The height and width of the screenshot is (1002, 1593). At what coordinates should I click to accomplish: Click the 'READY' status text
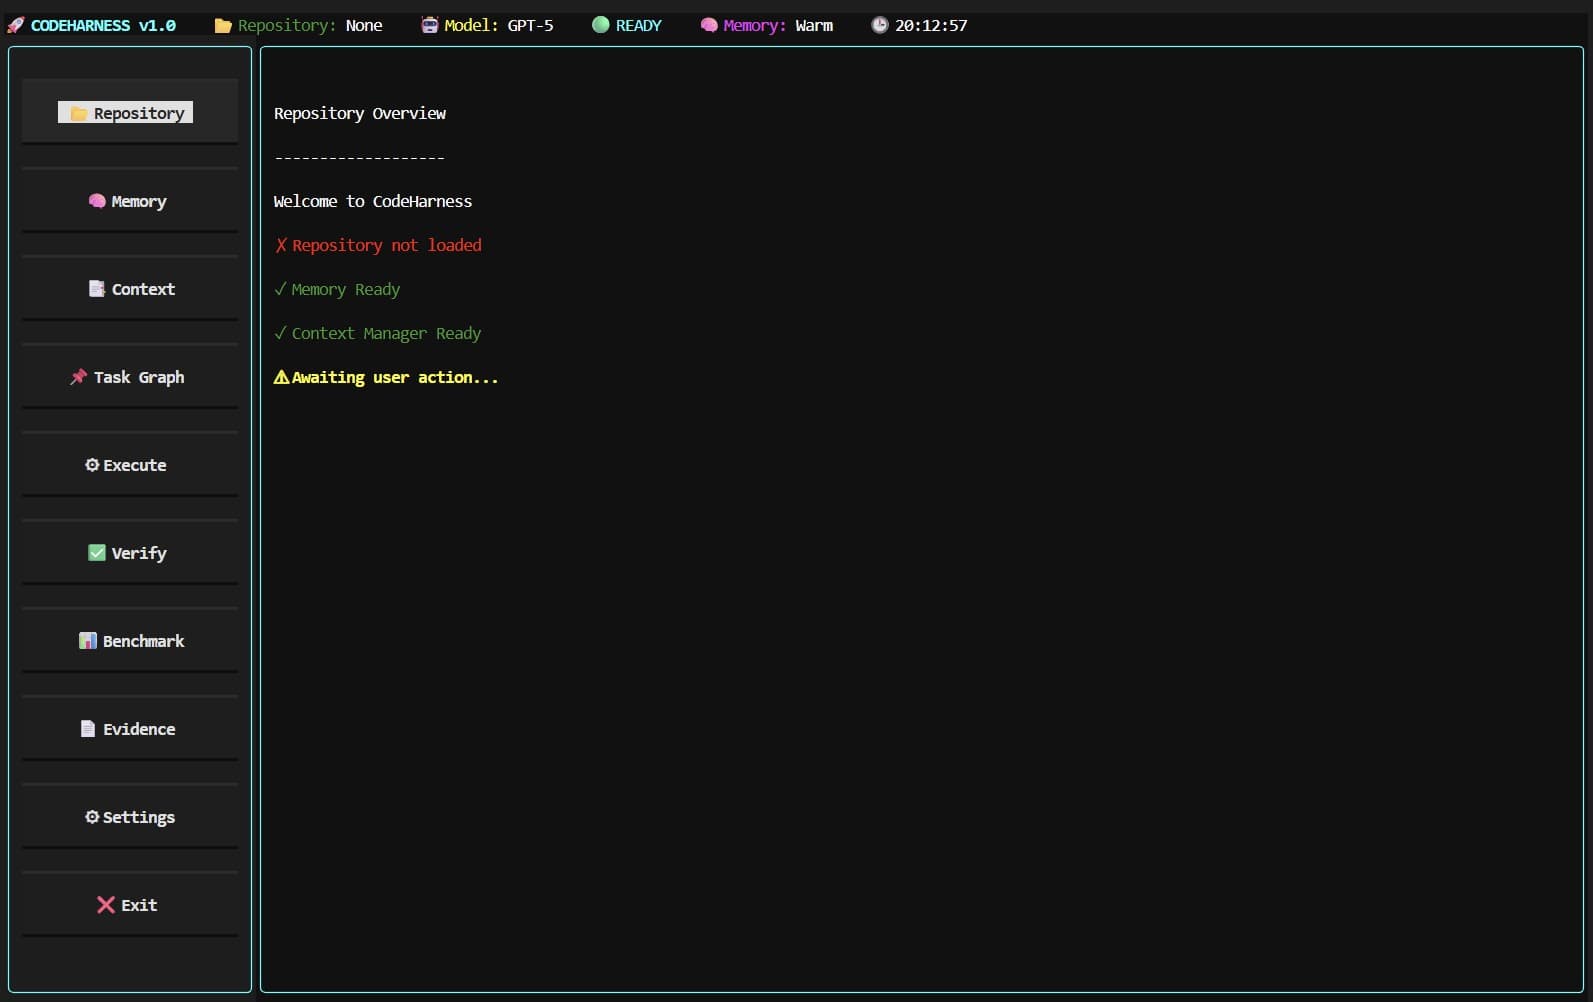pyautogui.click(x=639, y=25)
